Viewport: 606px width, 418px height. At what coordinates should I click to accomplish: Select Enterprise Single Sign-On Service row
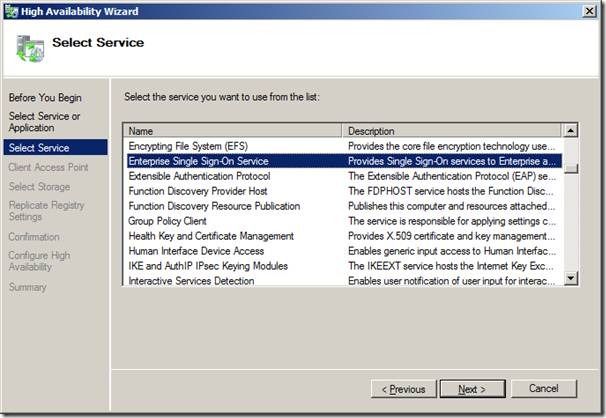[x=344, y=161]
